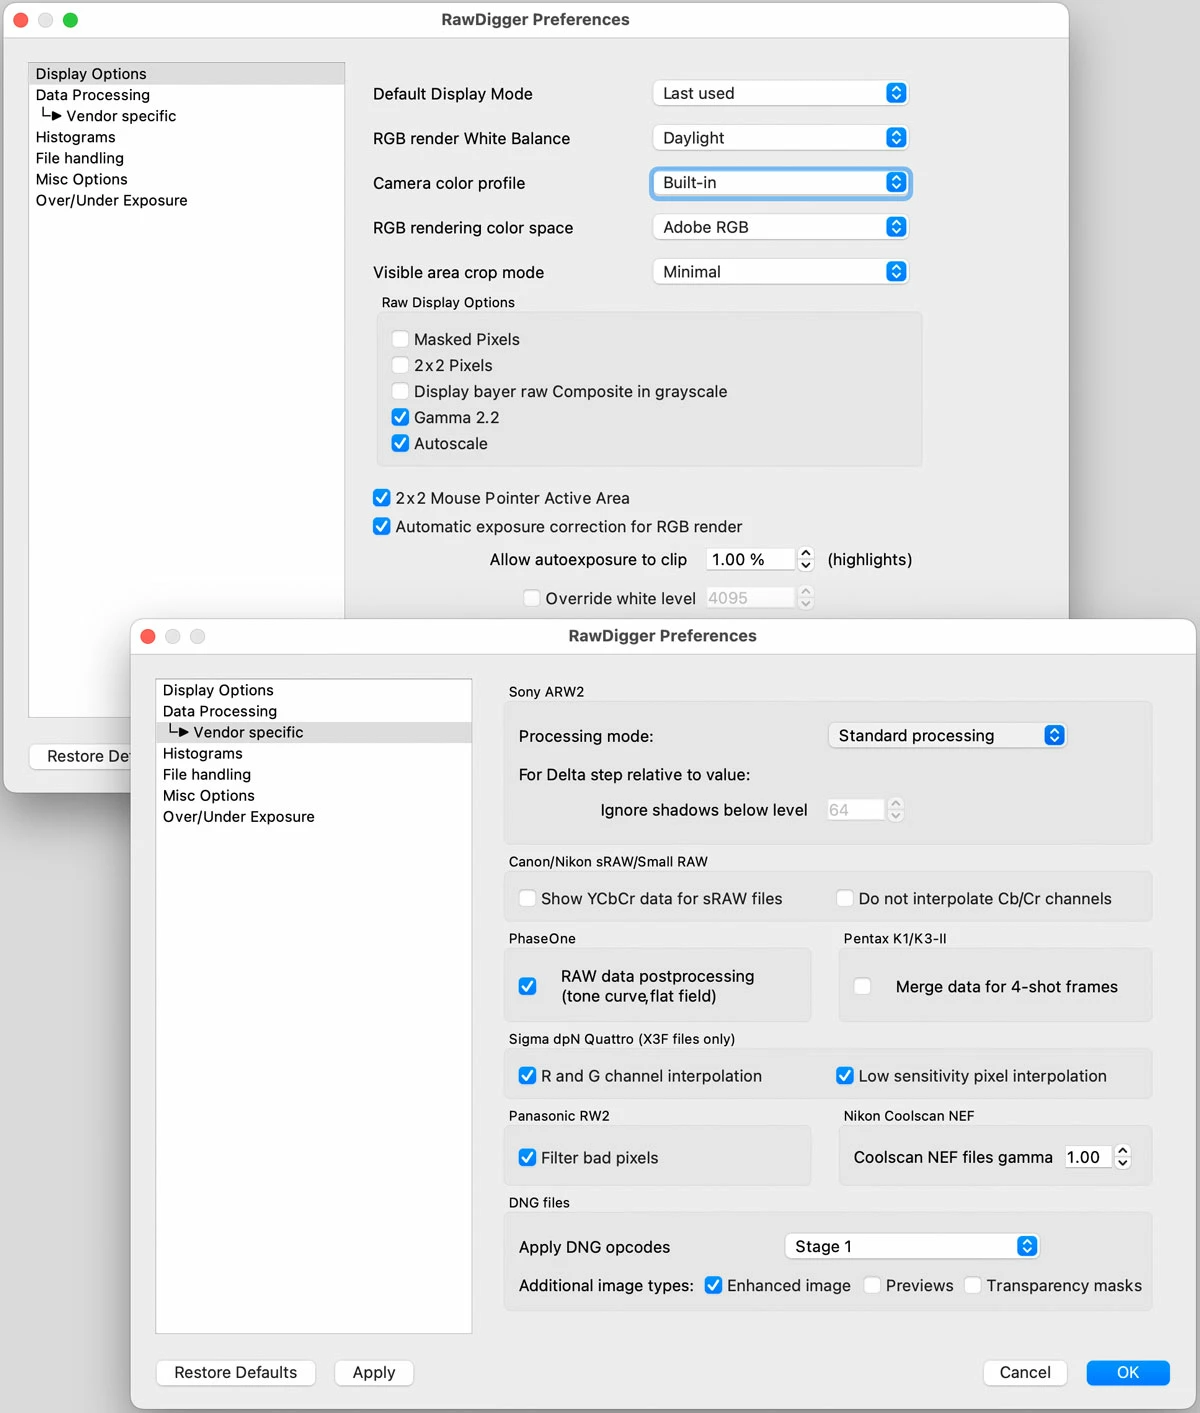Open RGB render White Balance dropdown showing Daylight
Viewport: 1200px width, 1413px height.
[780, 138]
